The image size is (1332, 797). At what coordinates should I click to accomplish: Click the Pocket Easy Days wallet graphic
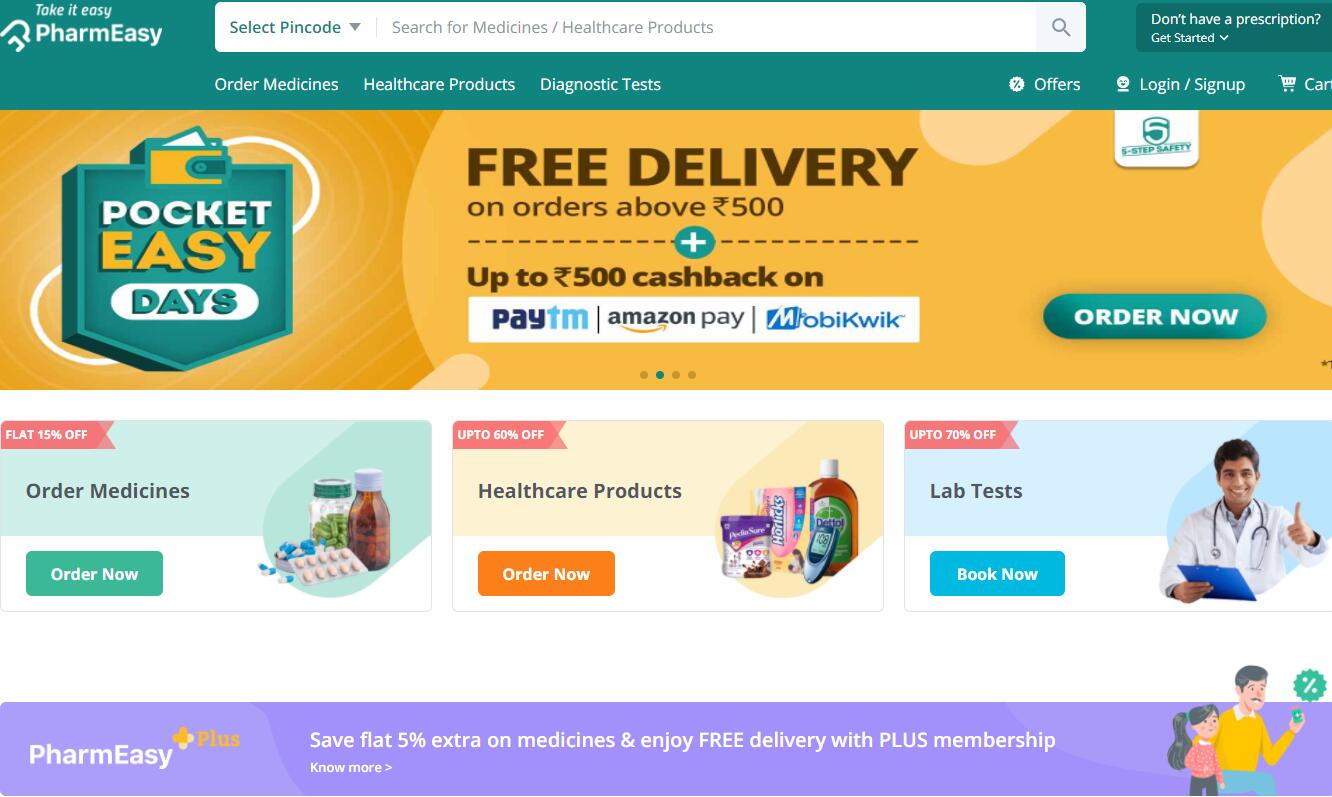click(187, 157)
